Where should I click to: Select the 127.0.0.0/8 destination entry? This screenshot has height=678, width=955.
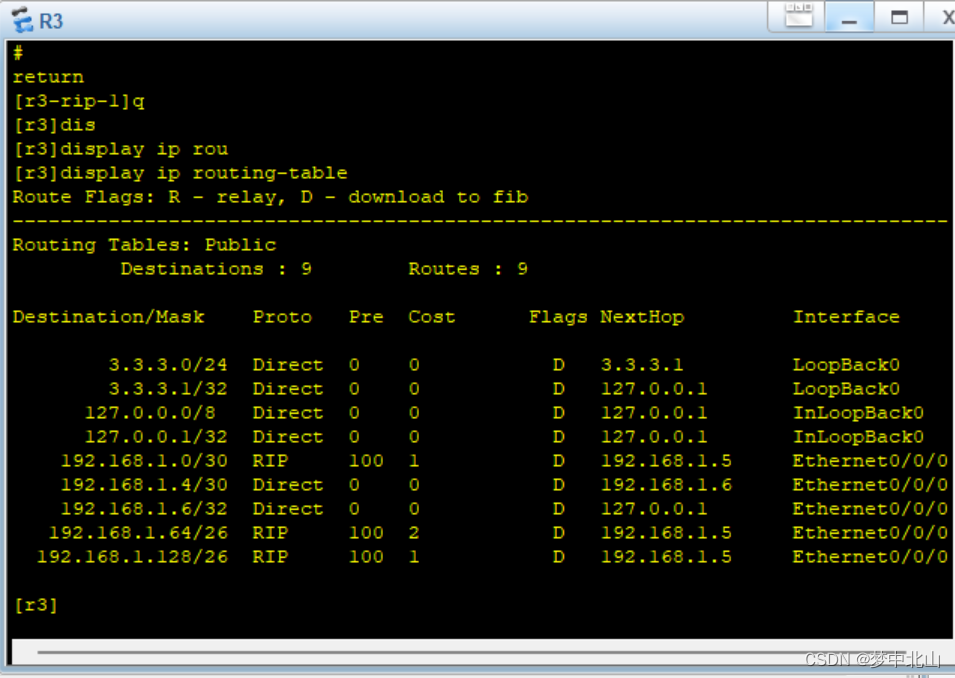click(x=150, y=413)
